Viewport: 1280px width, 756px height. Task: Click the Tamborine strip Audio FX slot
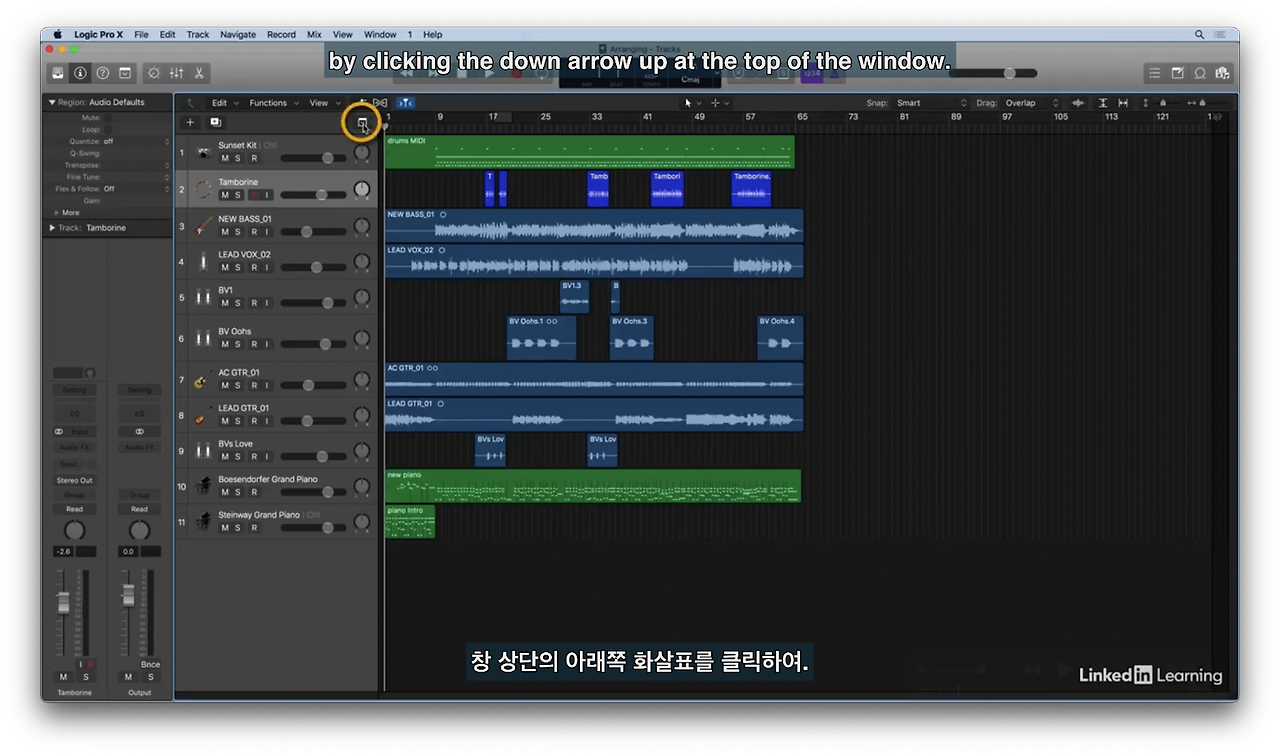coord(74,447)
